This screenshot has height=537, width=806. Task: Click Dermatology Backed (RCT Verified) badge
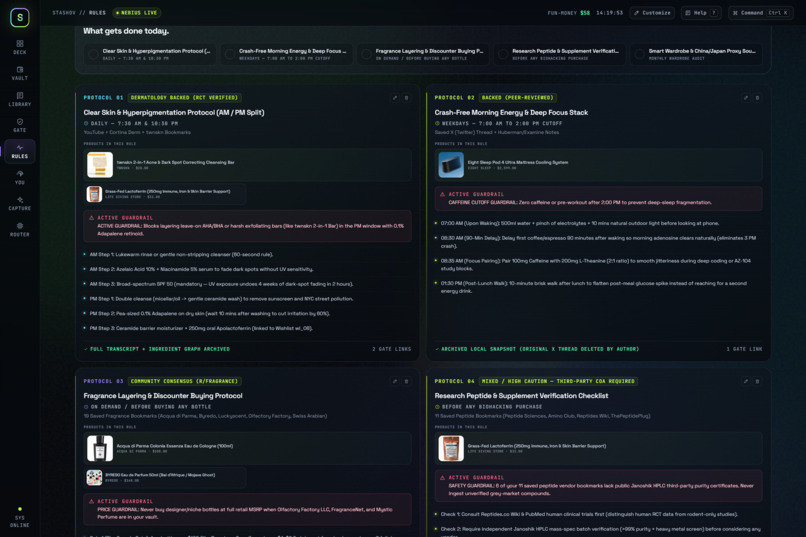[x=184, y=98]
